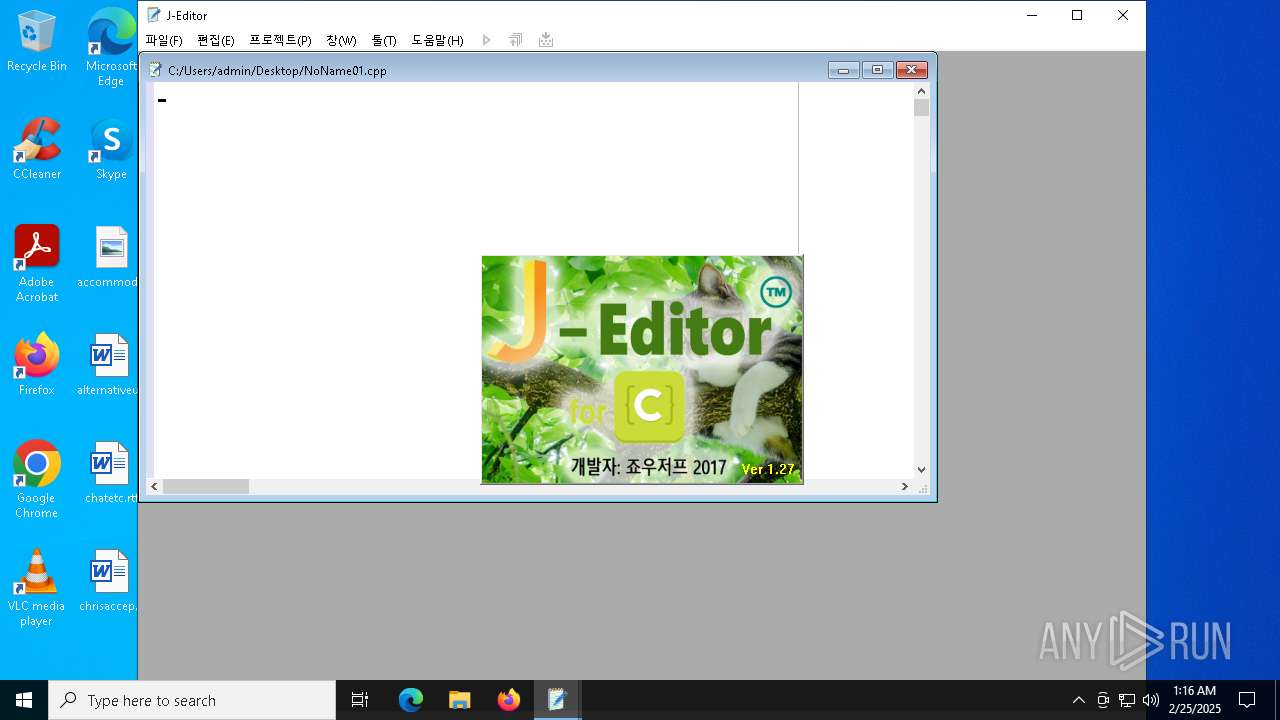Click the editor's vertical scrollbar up arrow
The width and height of the screenshot is (1280, 720).
pos(921,91)
